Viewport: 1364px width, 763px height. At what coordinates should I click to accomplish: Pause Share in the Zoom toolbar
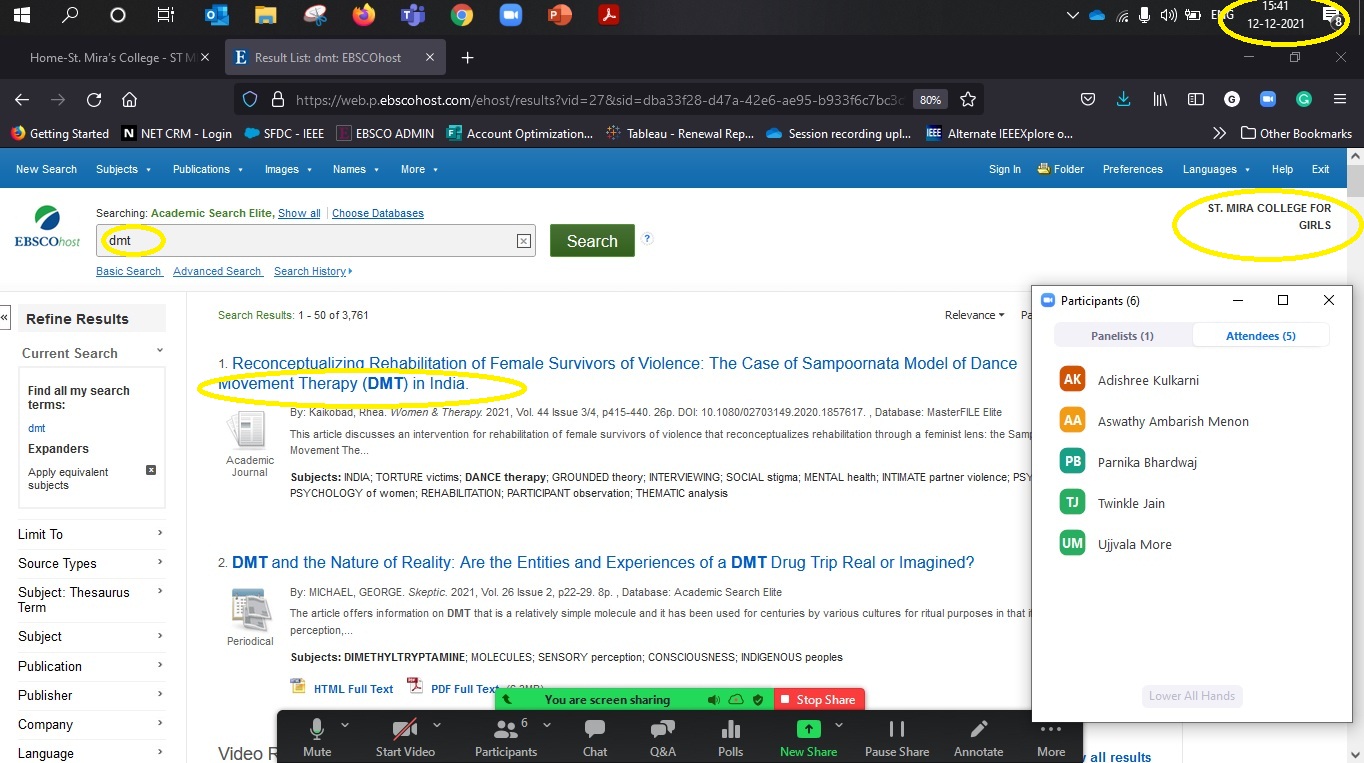(897, 738)
